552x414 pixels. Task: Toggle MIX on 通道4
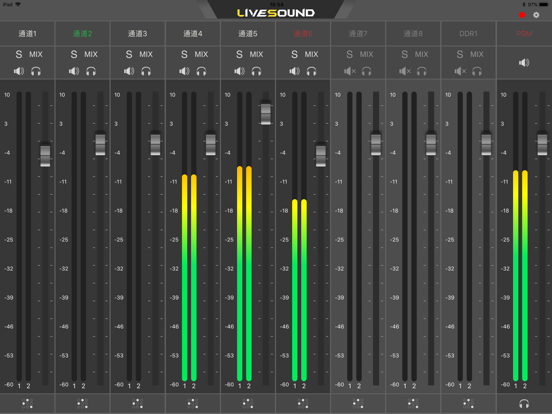[x=201, y=54]
